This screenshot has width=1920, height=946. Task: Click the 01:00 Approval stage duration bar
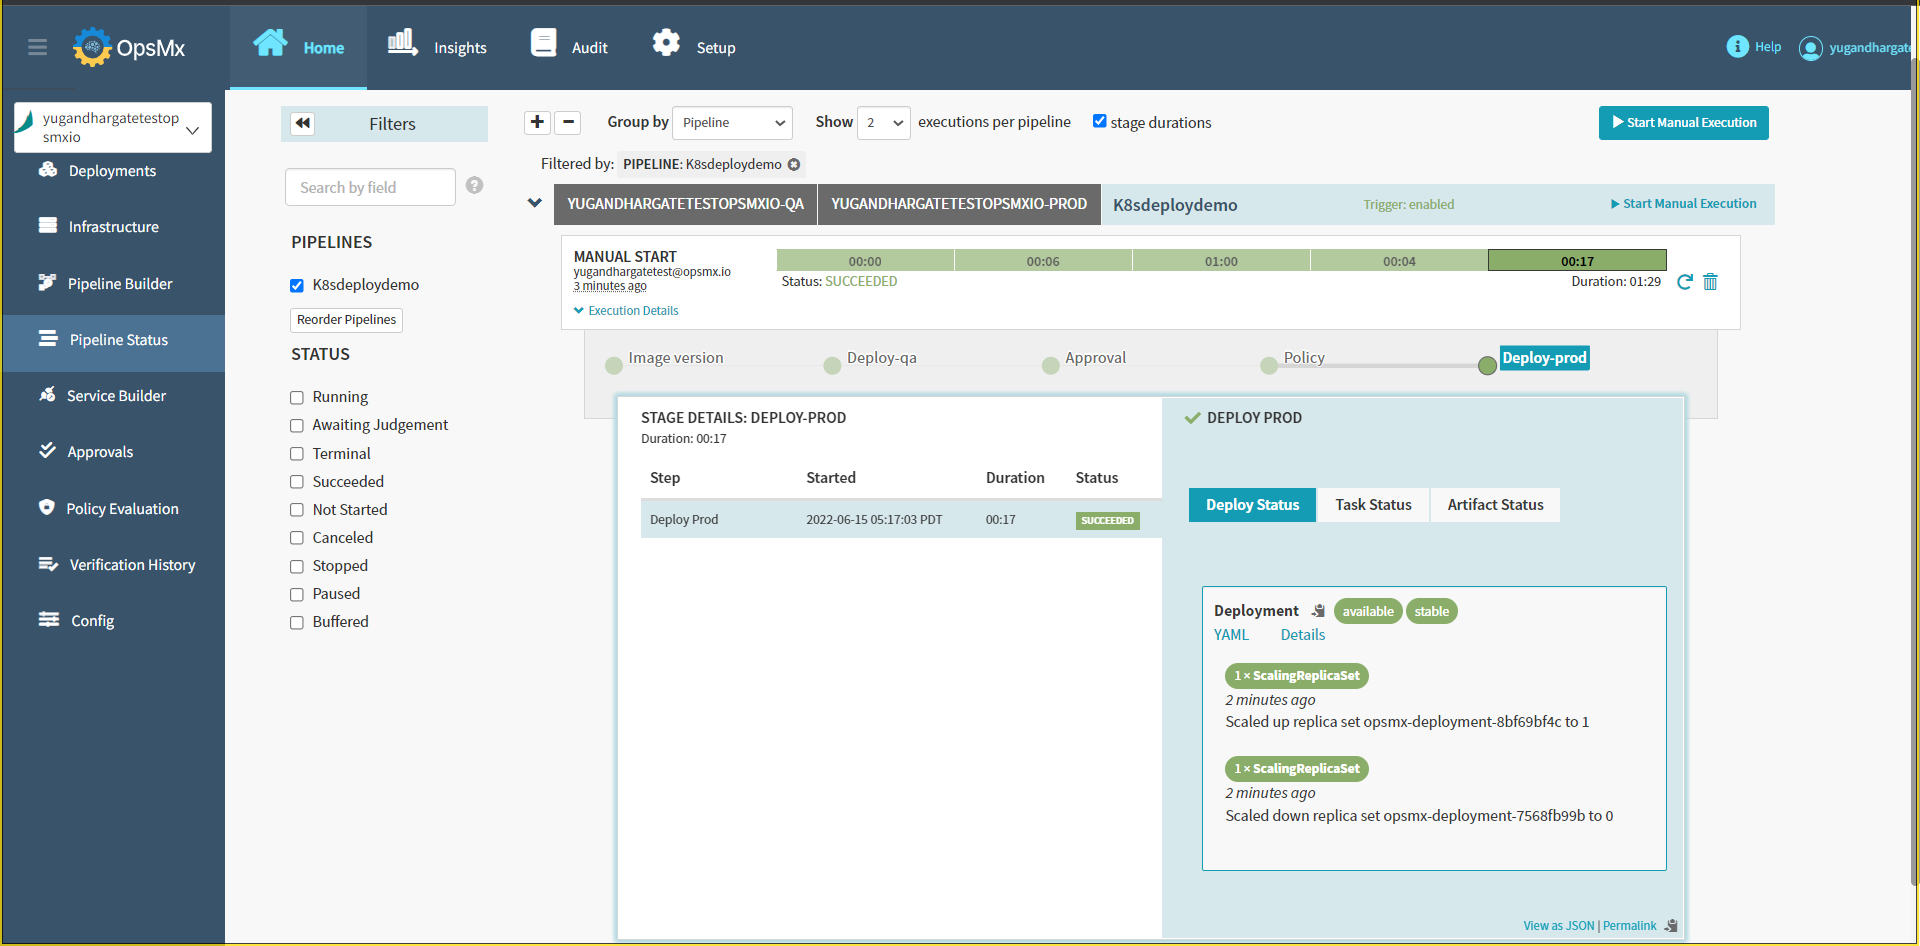pos(1221,261)
